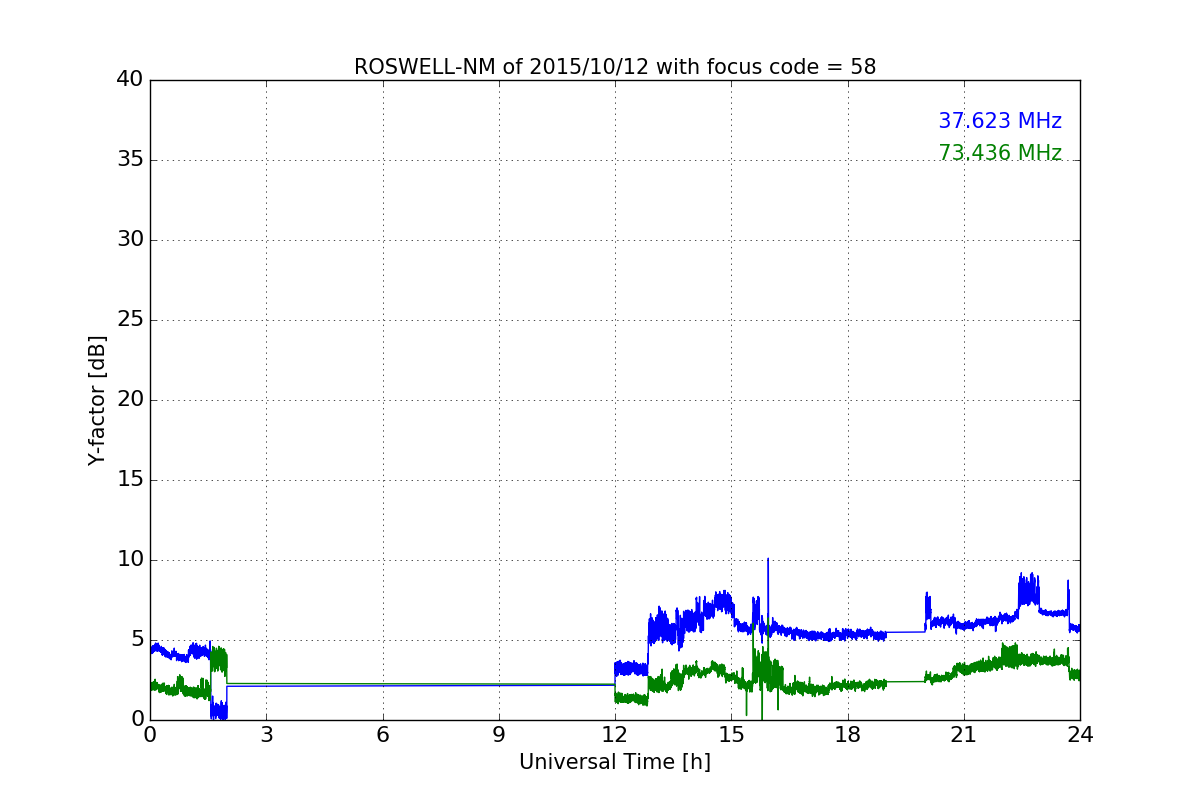The width and height of the screenshot is (1200, 800).
Task: Click the x-axis tick label 24
Action: coord(1080,735)
